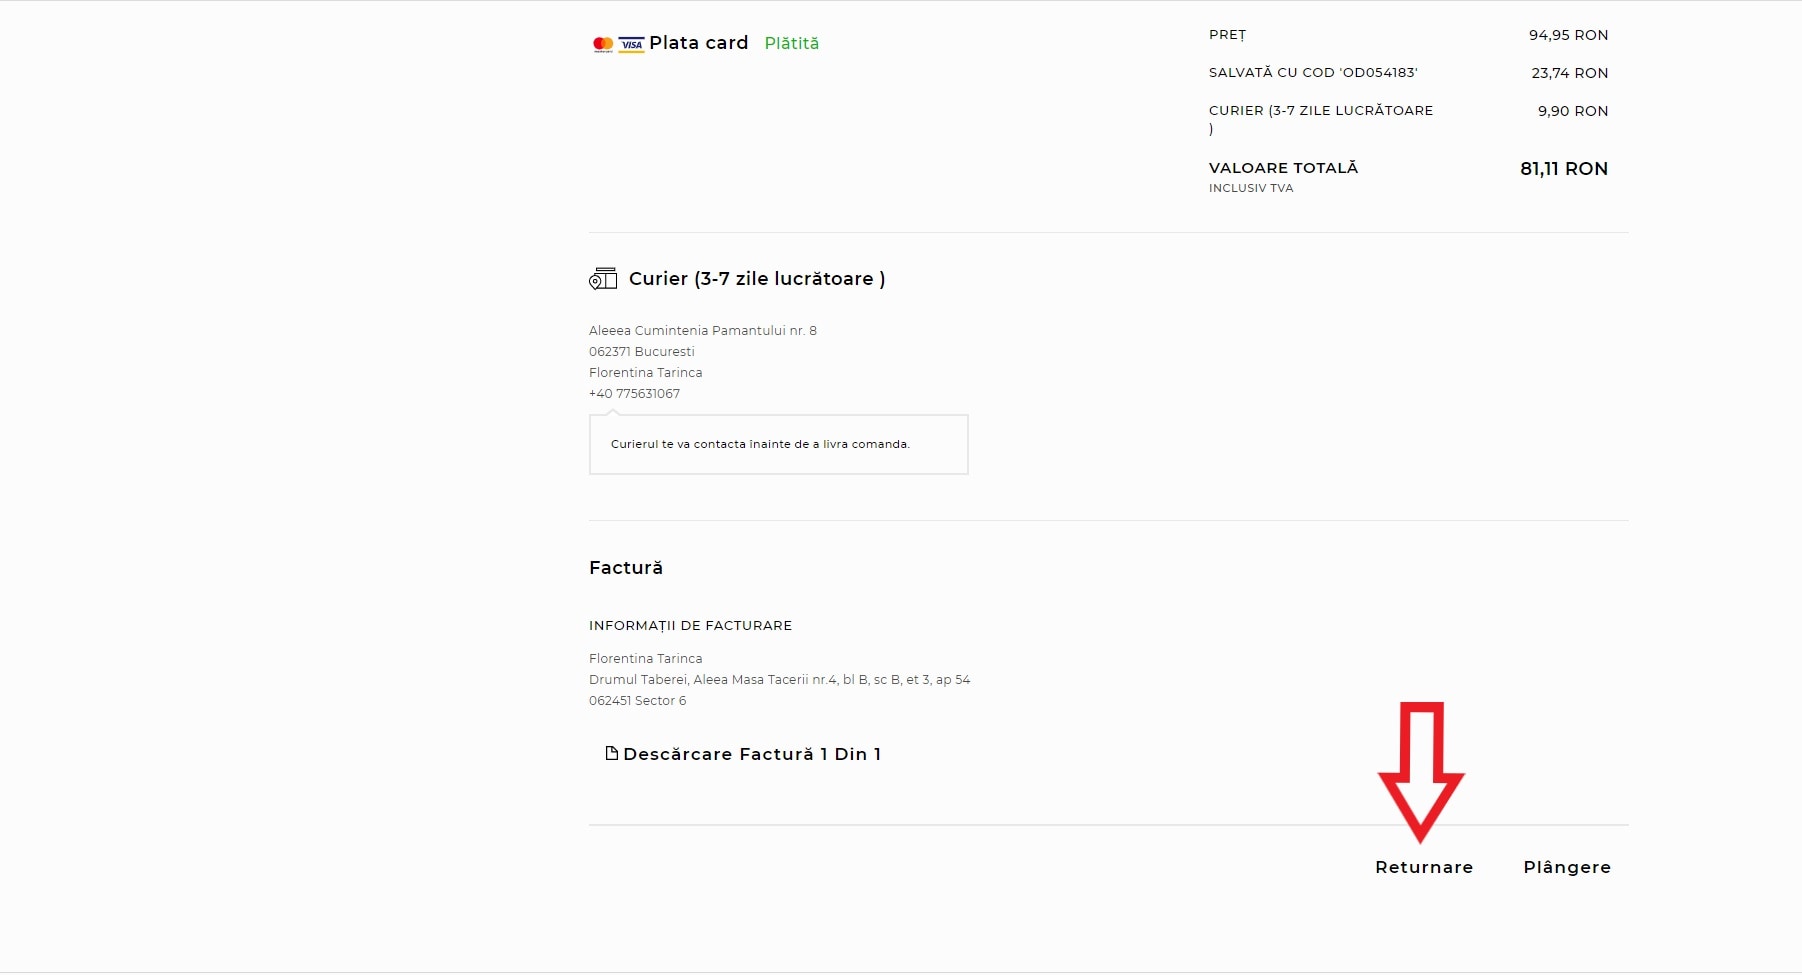1802x975 pixels.
Task: Open the Plângere link
Action: coord(1567,867)
